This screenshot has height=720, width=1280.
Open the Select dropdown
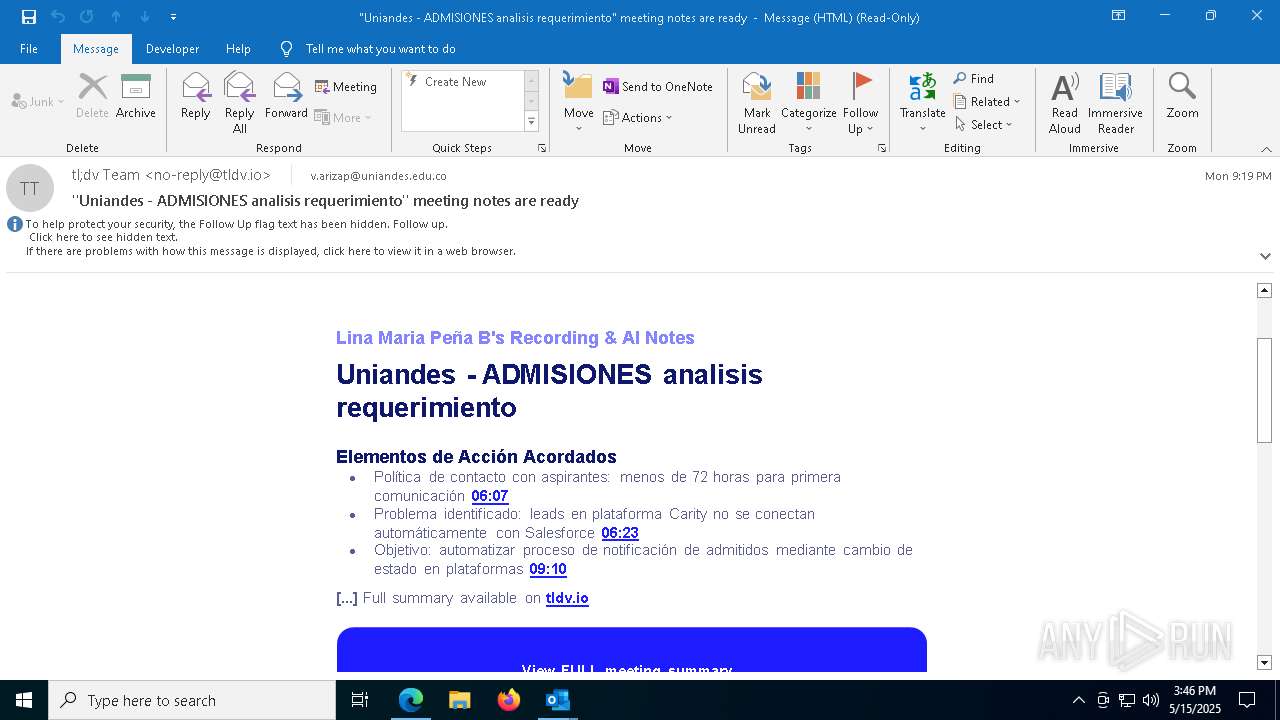pos(984,125)
